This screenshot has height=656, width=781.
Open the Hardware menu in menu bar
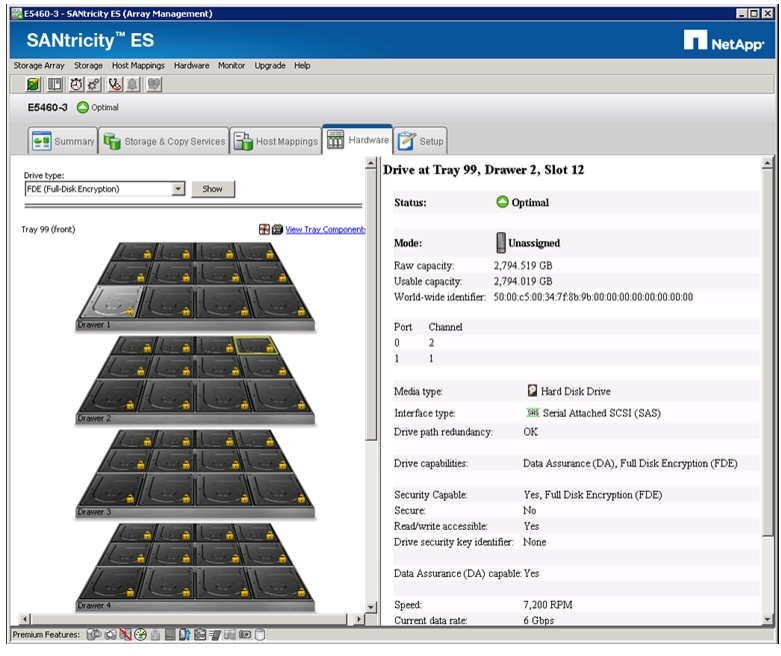(x=191, y=65)
